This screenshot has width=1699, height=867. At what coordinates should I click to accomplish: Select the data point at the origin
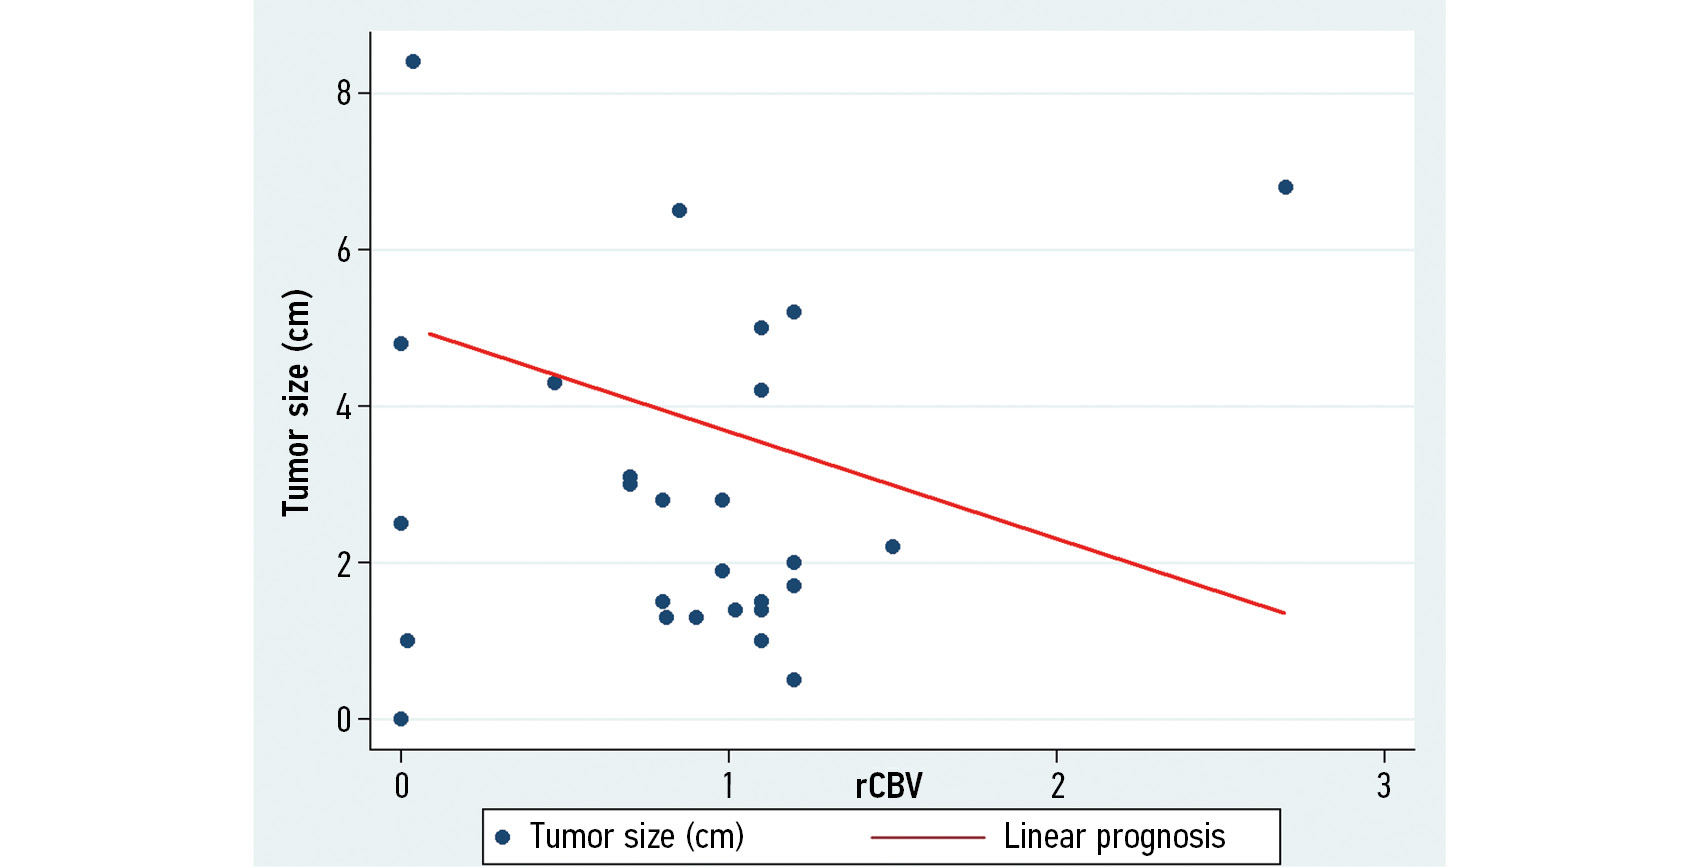click(401, 719)
